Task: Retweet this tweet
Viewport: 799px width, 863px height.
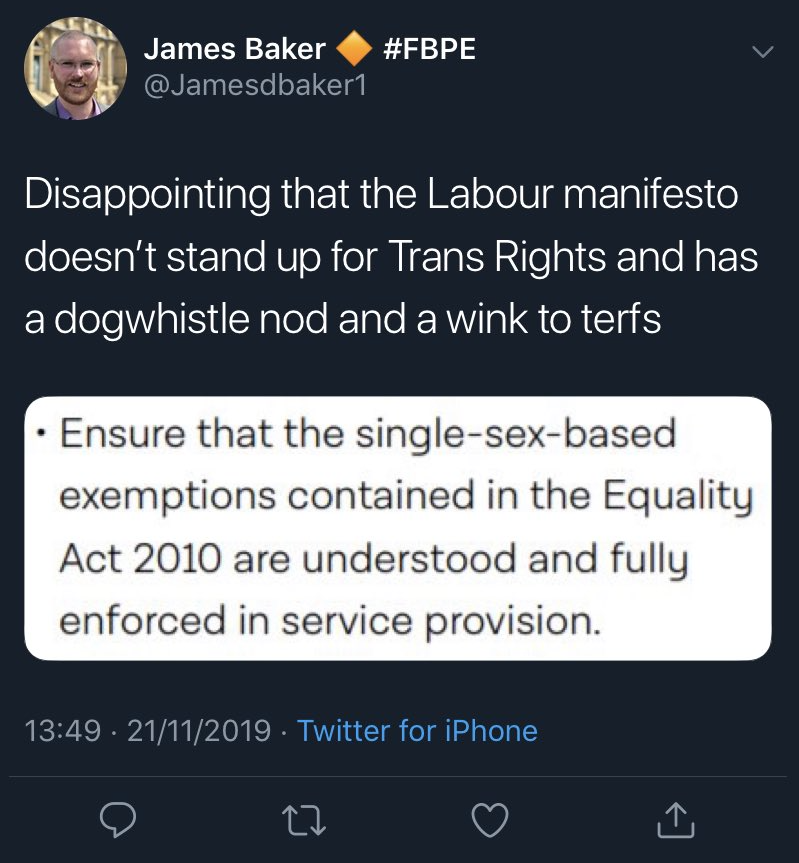Action: click(x=302, y=819)
